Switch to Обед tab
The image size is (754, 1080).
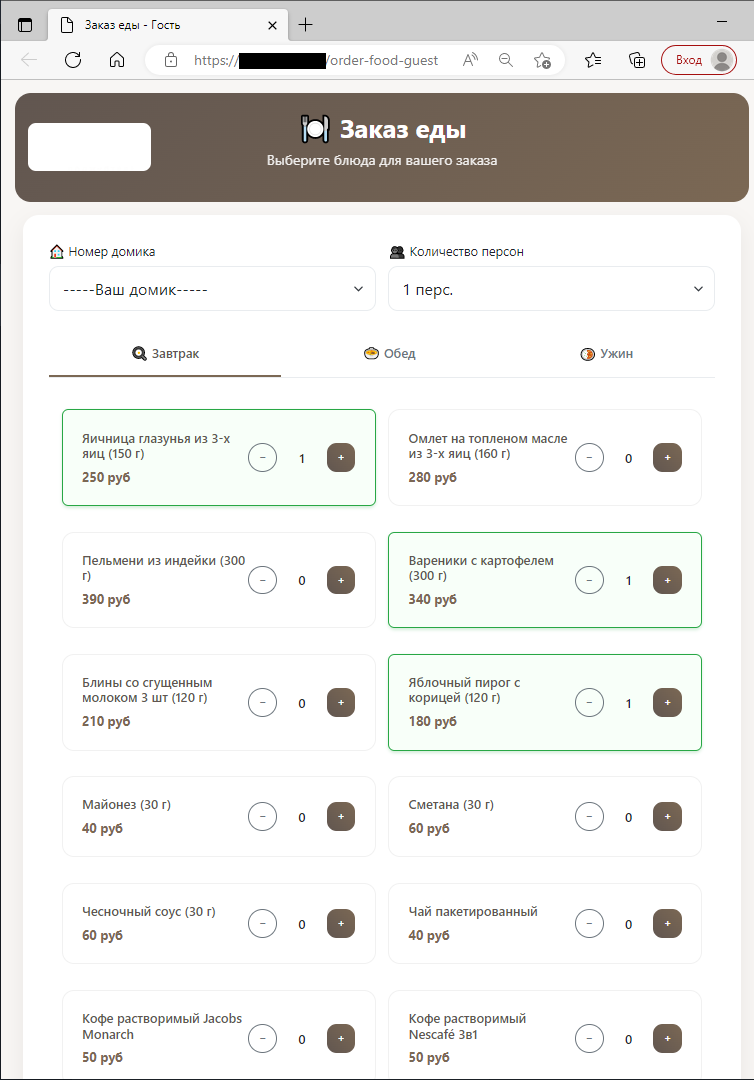pos(390,354)
